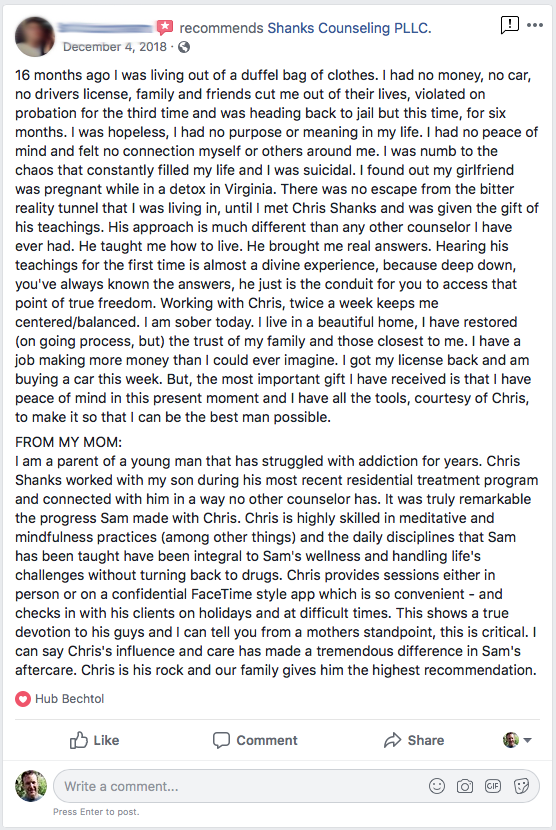This screenshot has height=830, width=556.
Task: Expand the comment-as profile dropdown arrow
Action: point(527,740)
